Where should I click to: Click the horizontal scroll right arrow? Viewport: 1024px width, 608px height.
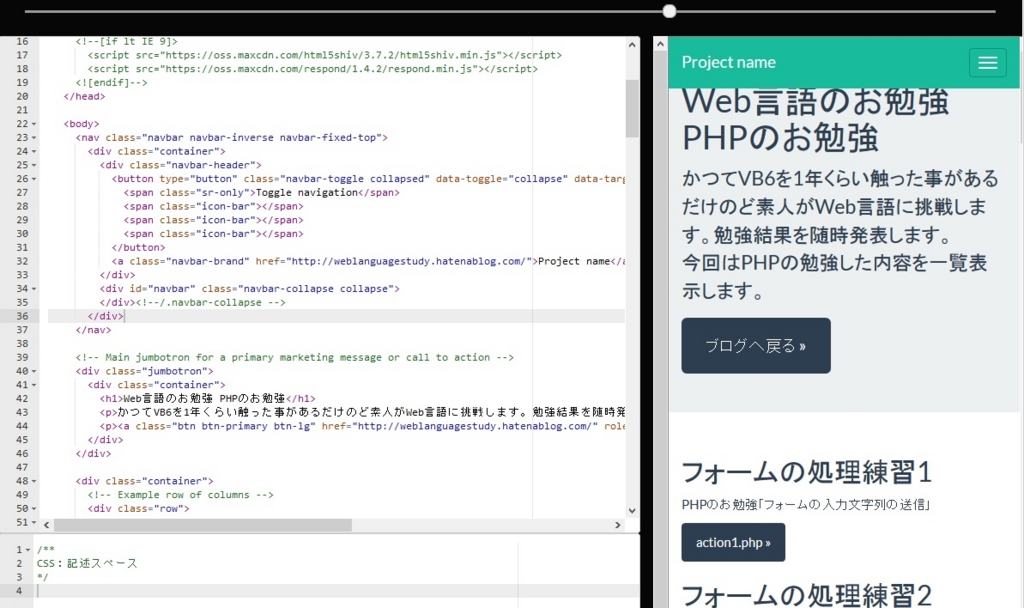click(618, 525)
